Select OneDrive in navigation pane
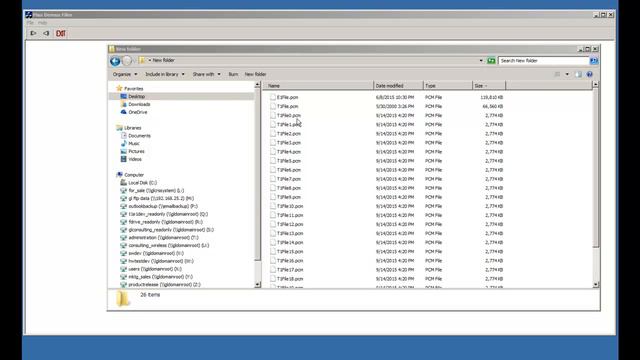This screenshot has height=360, width=640. (138, 112)
